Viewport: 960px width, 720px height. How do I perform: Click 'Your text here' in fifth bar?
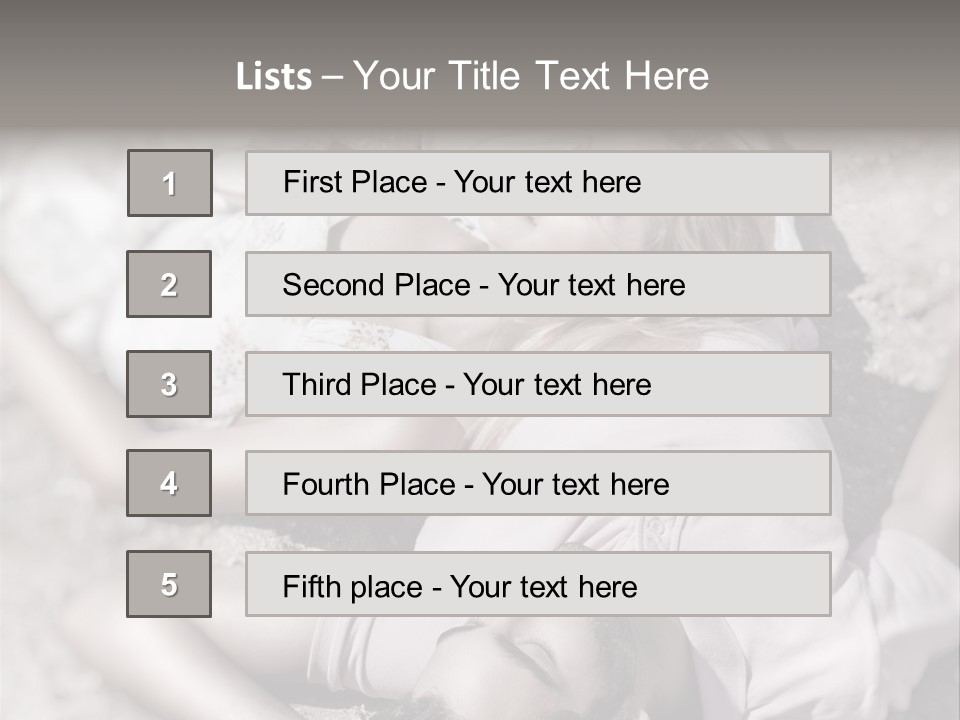click(544, 587)
